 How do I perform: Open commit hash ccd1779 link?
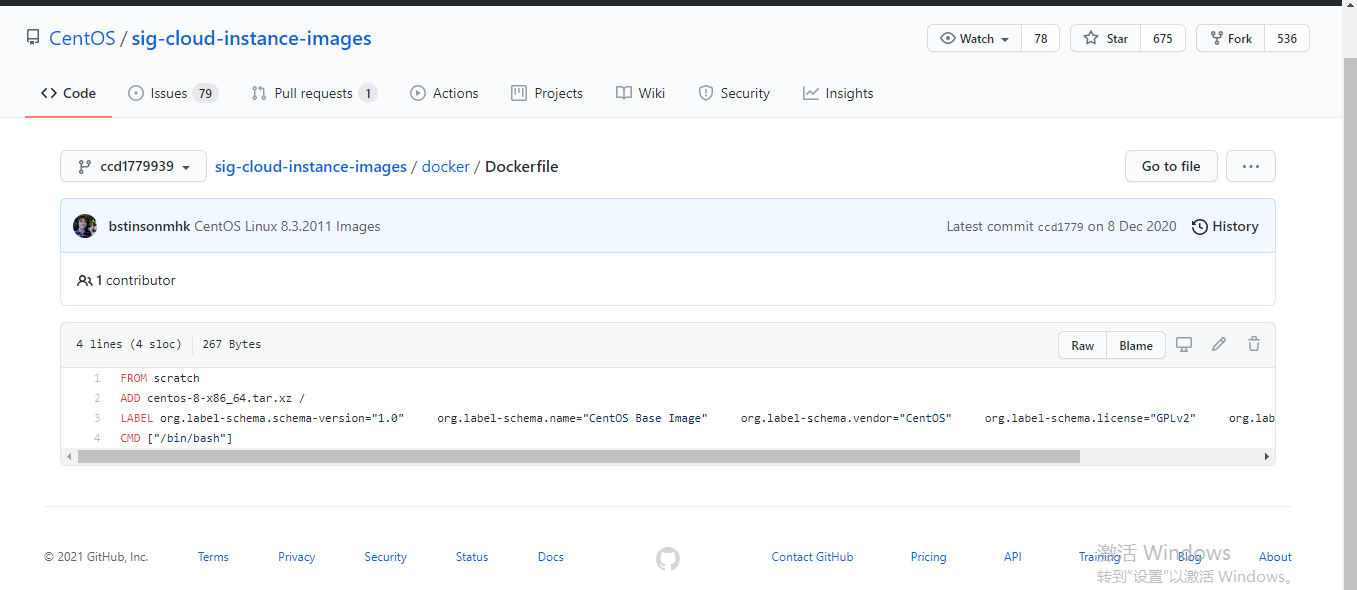pos(1060,227)
